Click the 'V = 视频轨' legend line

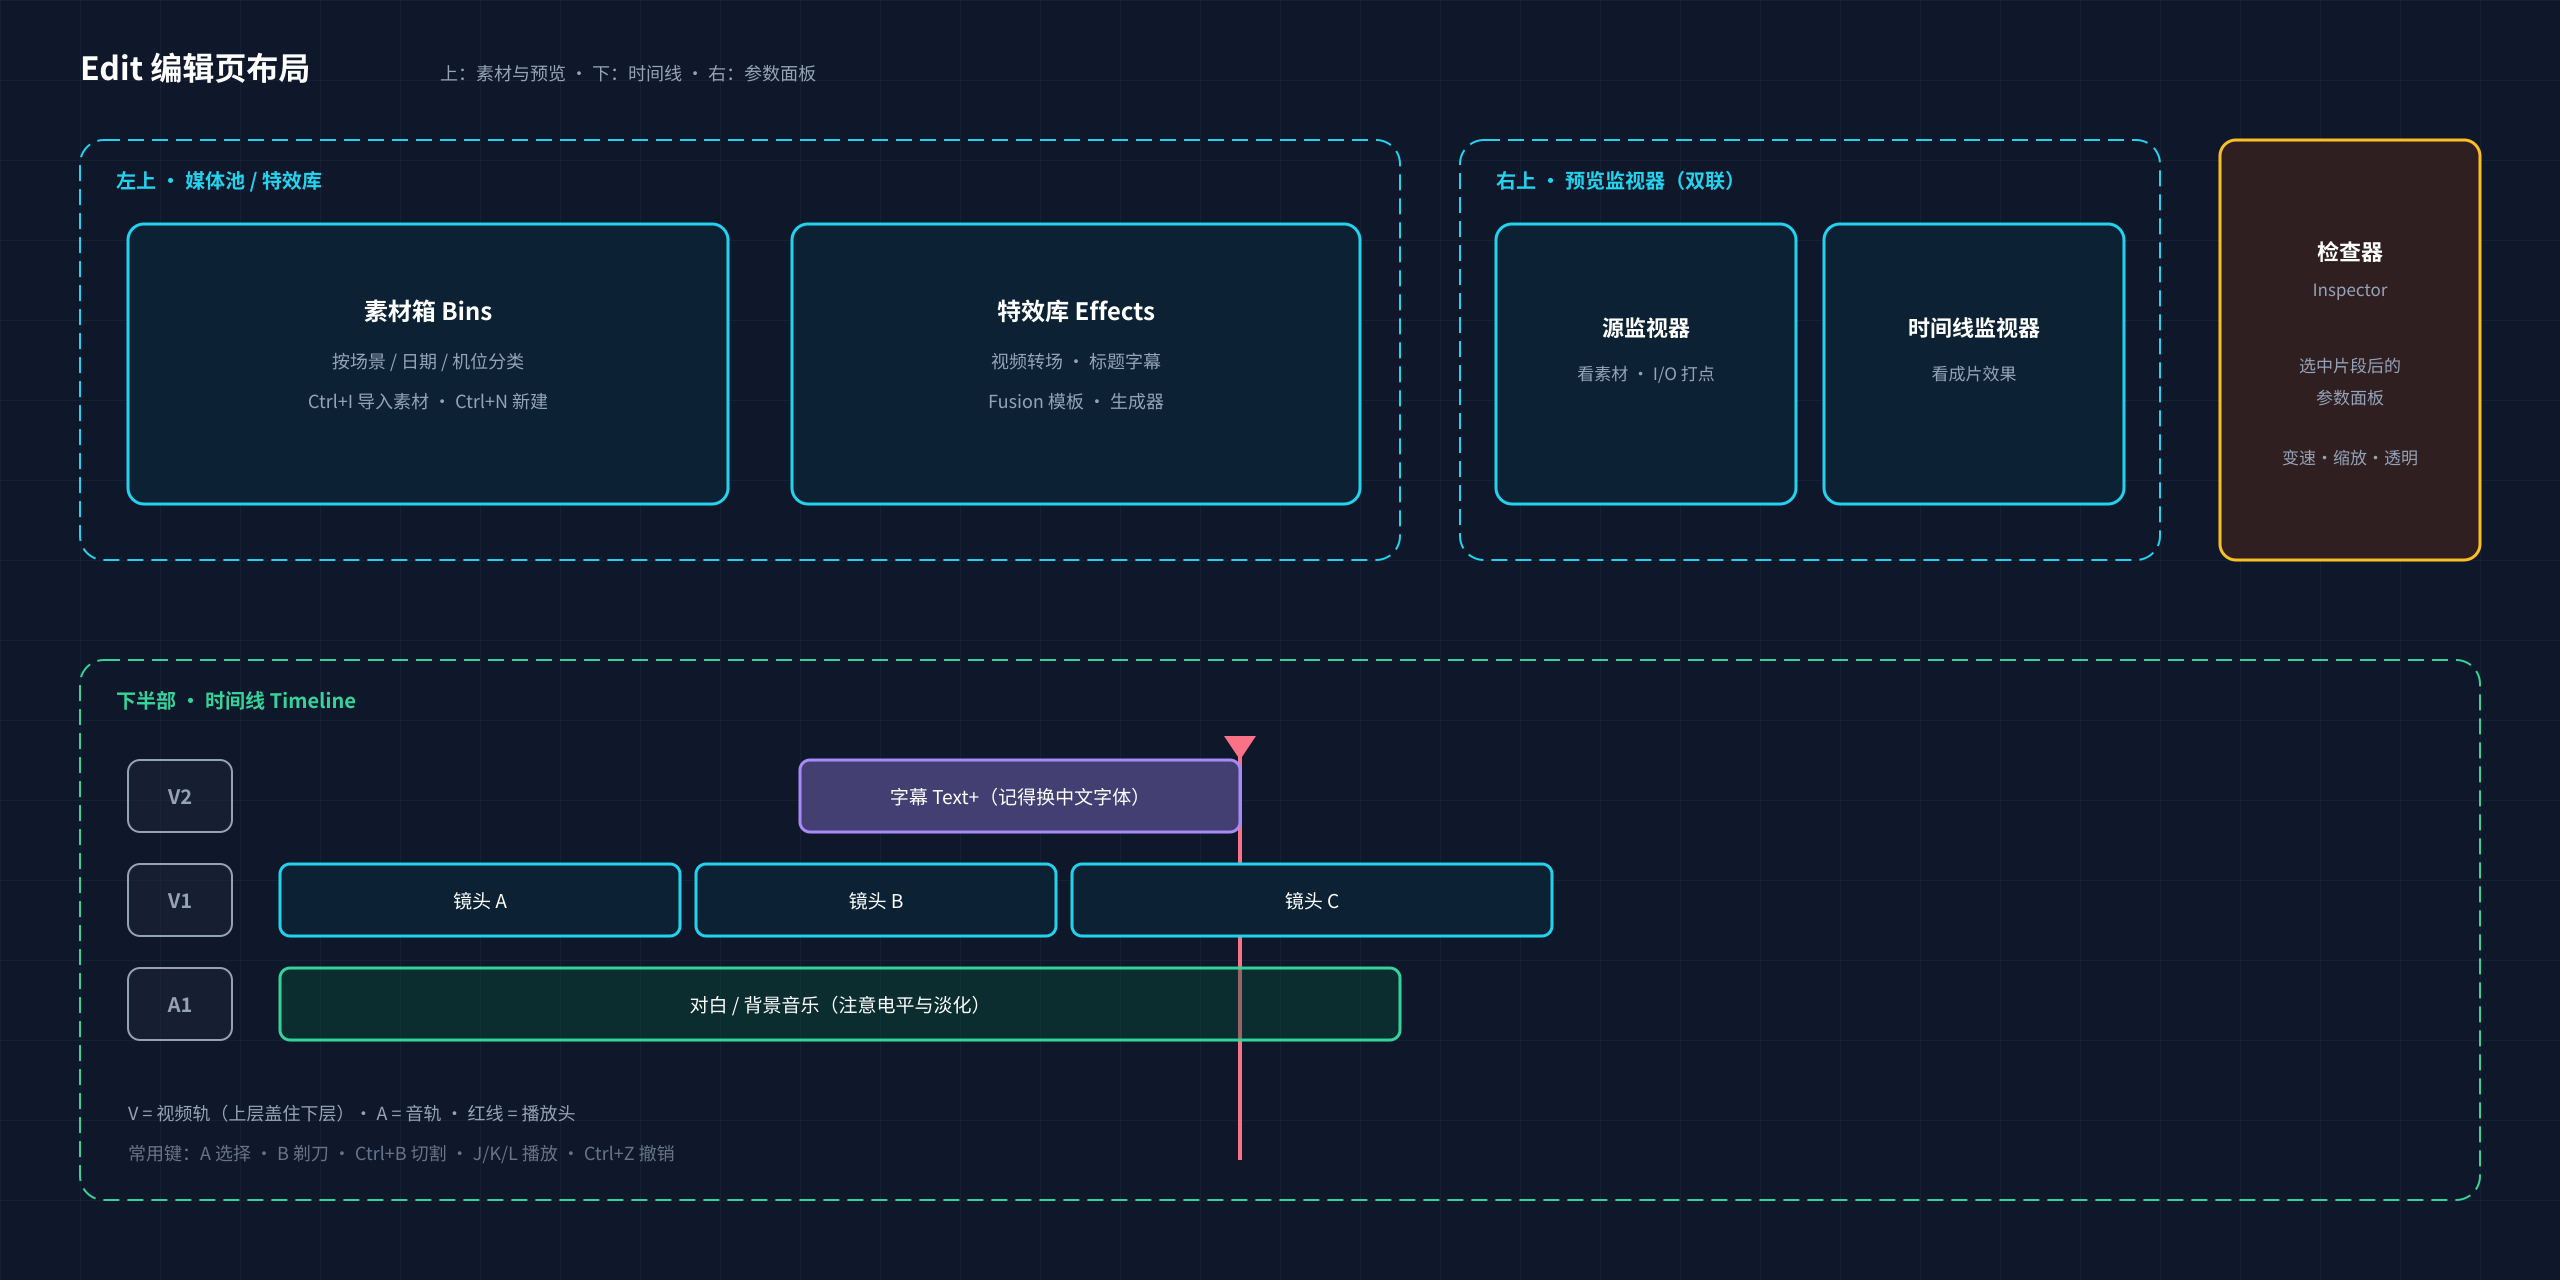pyautogui.click(x=352, y=1113)
